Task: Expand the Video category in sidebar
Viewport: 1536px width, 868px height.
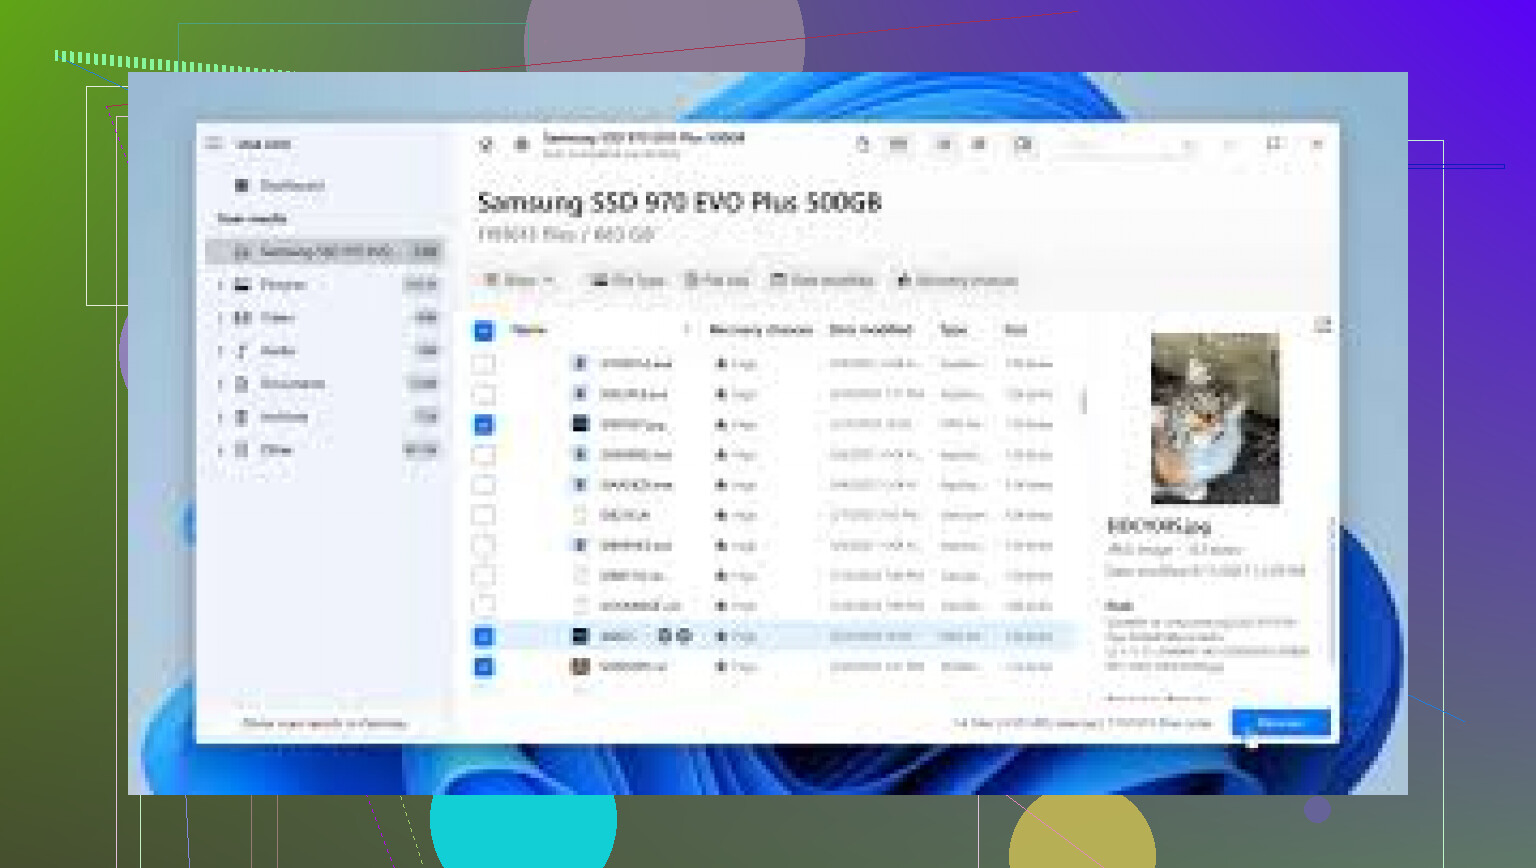Action: (221, 318)
